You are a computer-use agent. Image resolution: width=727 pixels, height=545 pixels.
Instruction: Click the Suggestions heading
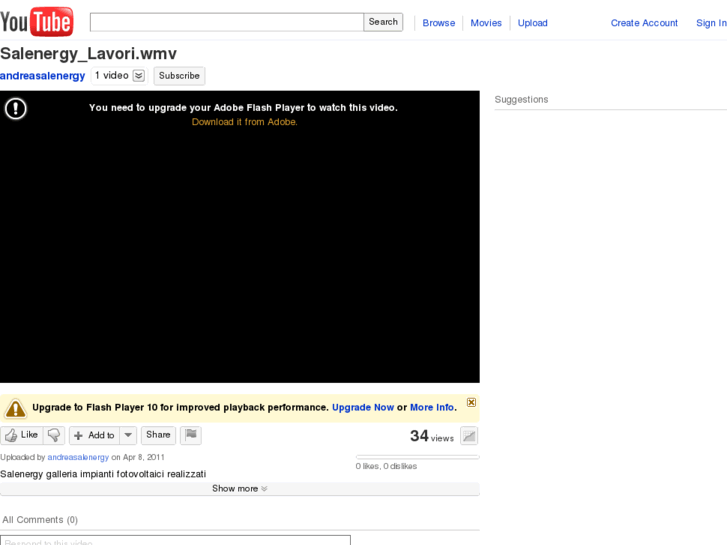tap(521, 99)
